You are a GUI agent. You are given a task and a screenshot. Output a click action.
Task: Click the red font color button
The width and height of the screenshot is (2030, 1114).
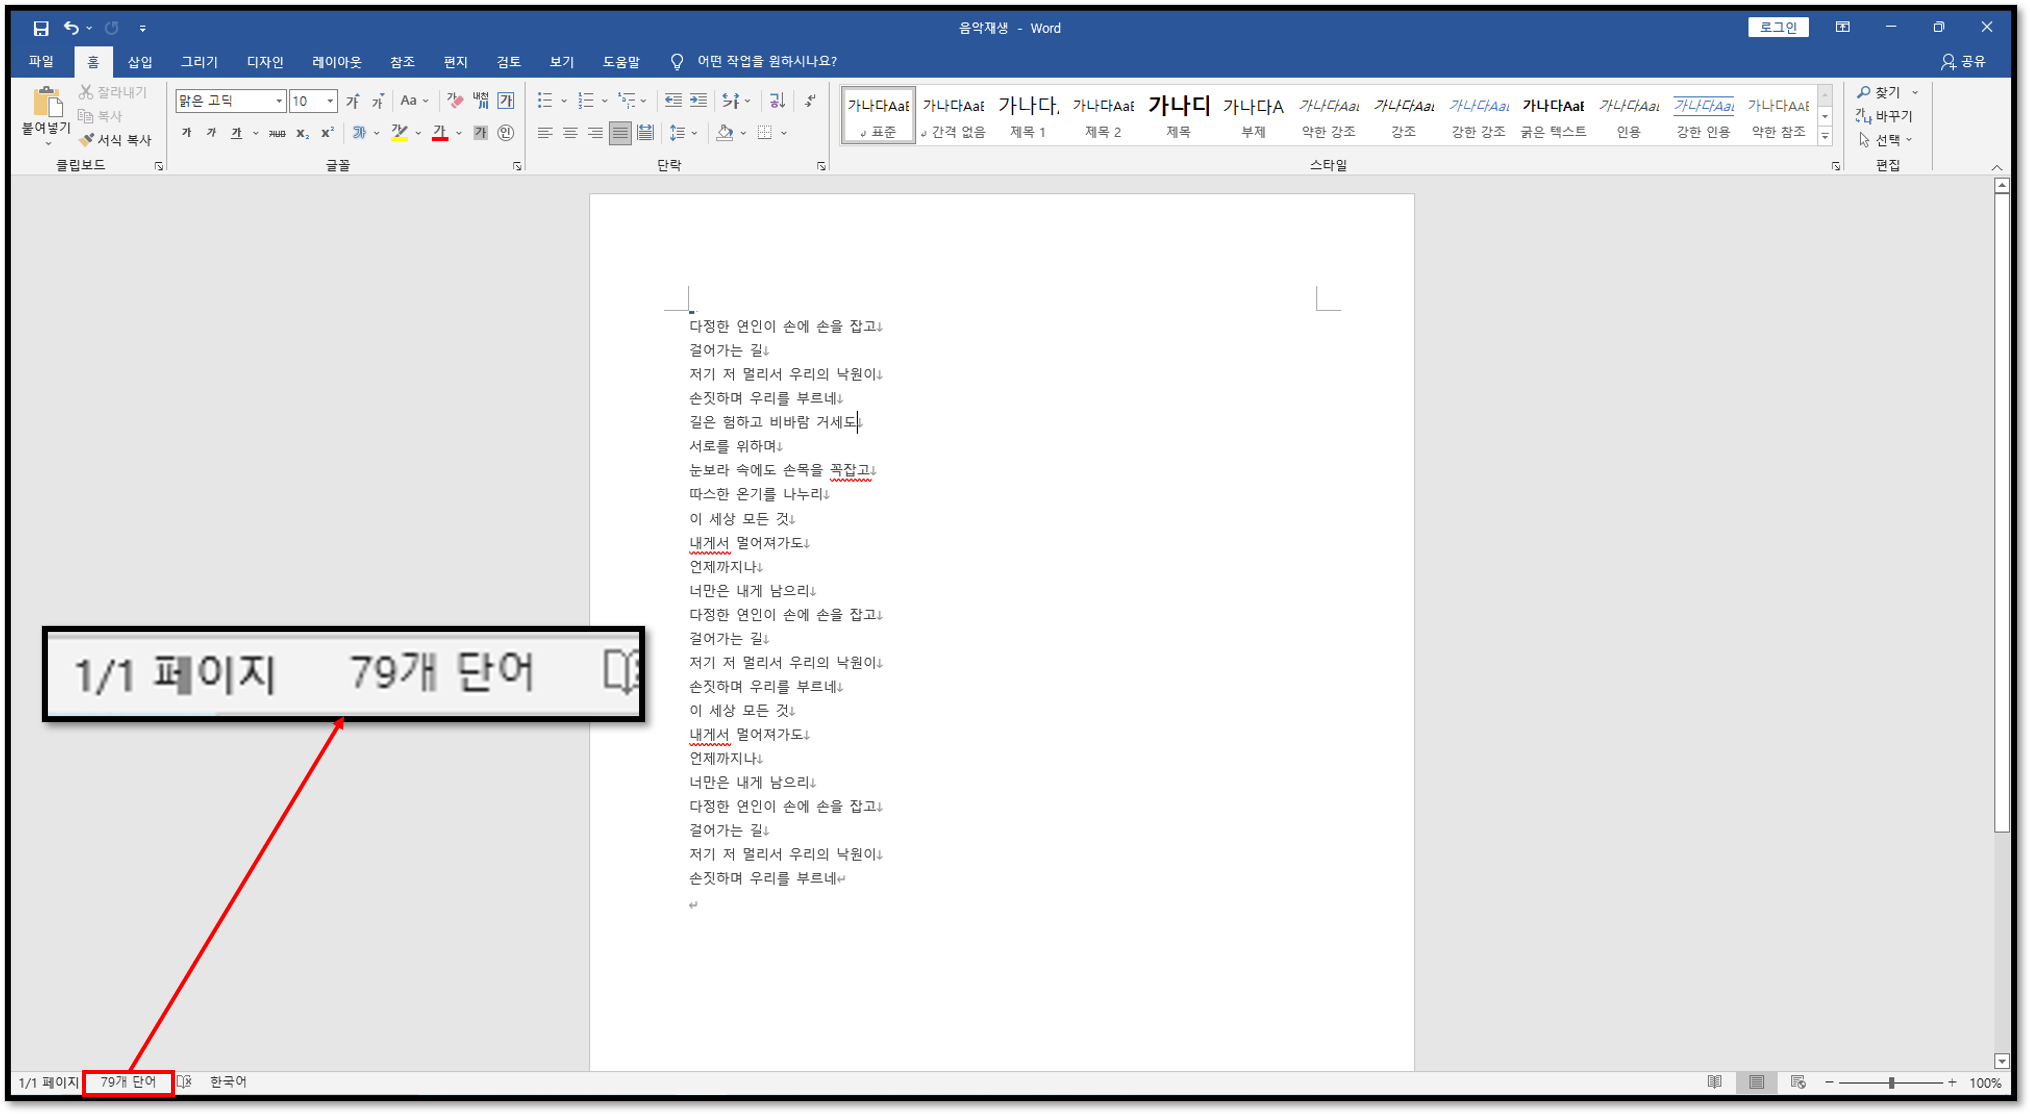point(440,132)
